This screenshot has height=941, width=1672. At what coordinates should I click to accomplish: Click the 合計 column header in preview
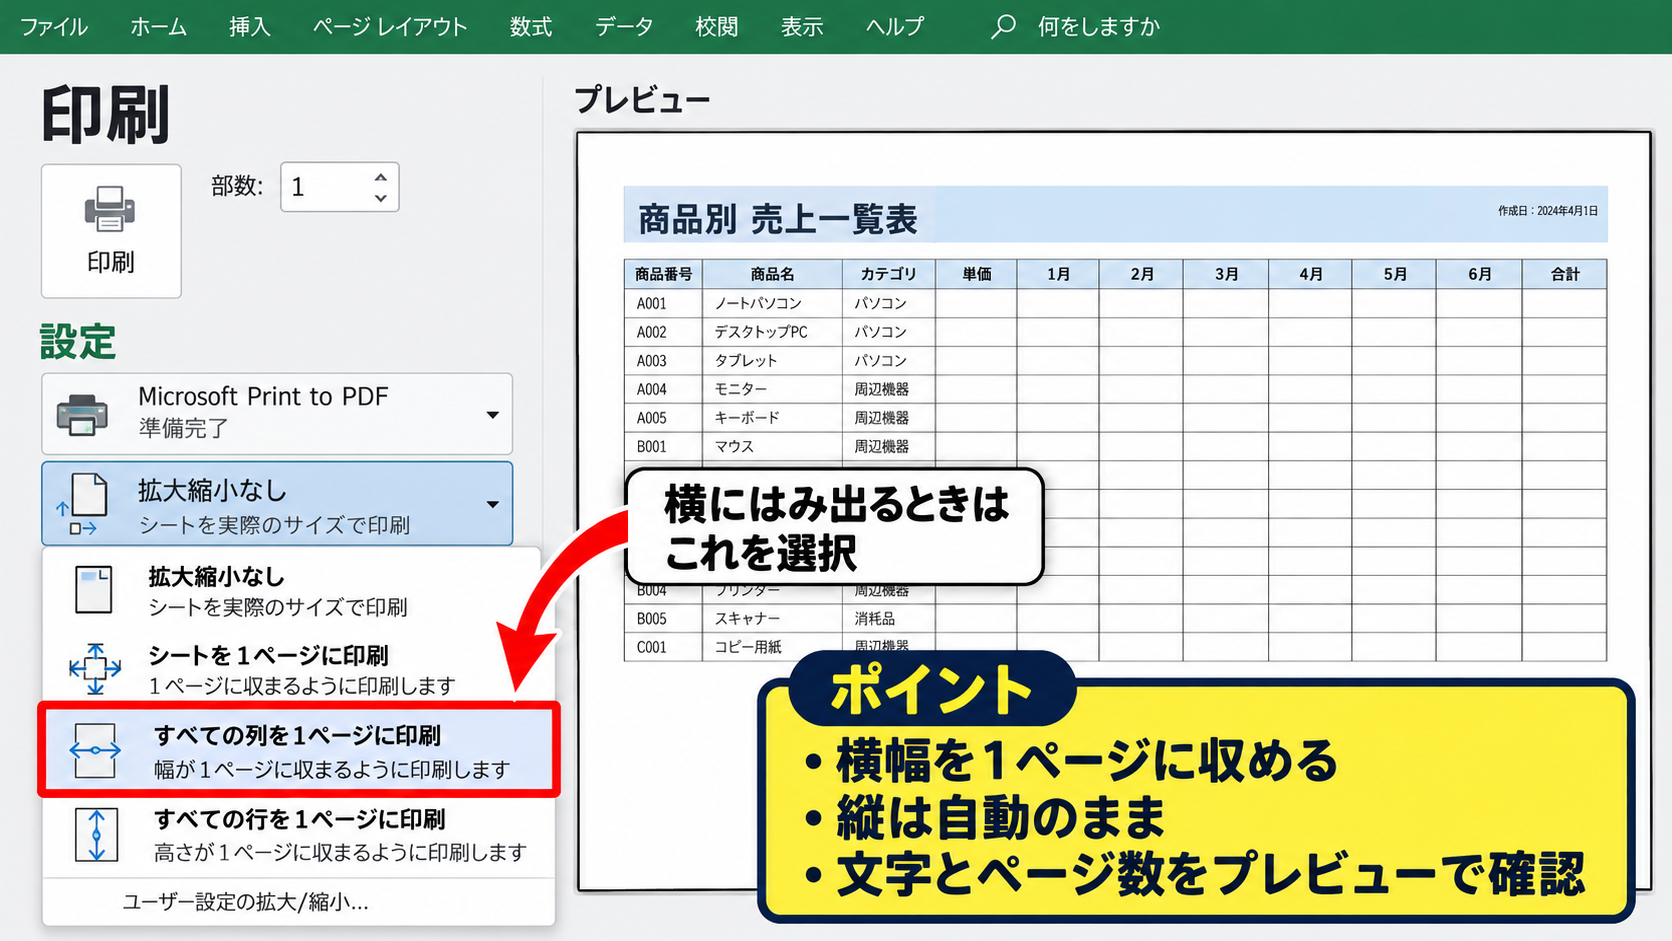click(x=1565, y=274)
